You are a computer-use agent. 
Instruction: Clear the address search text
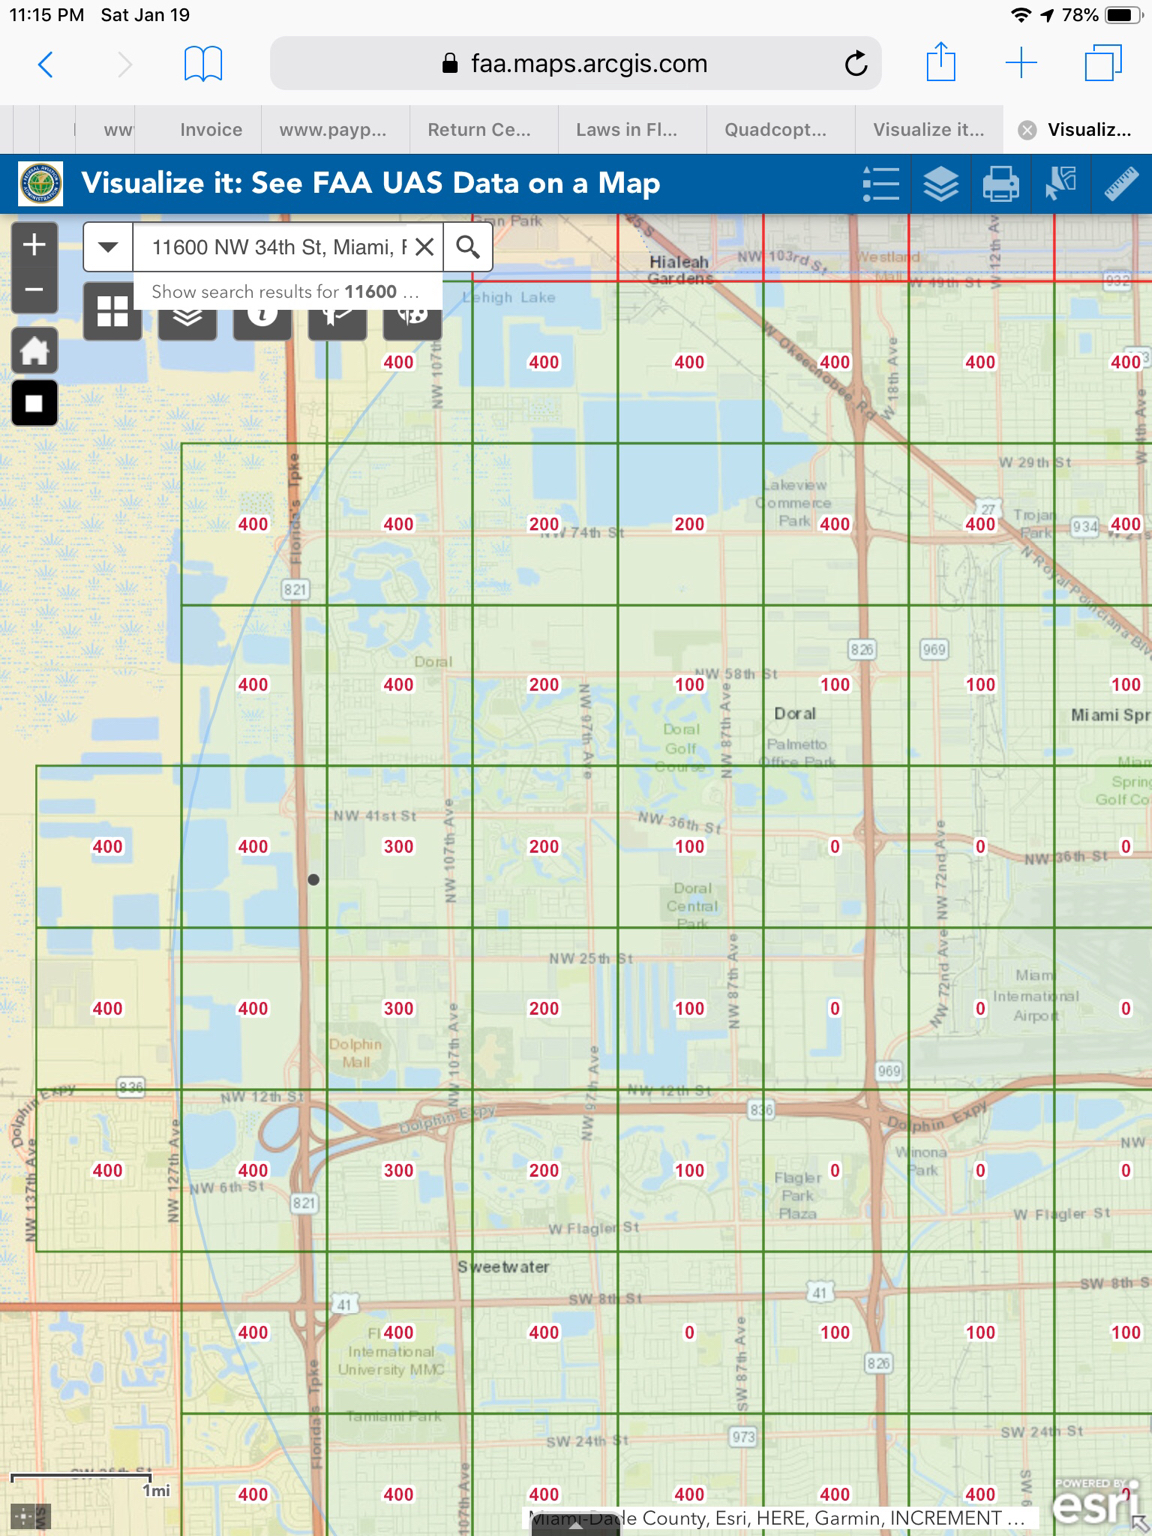pyautogui.click(x=425, y=247)
